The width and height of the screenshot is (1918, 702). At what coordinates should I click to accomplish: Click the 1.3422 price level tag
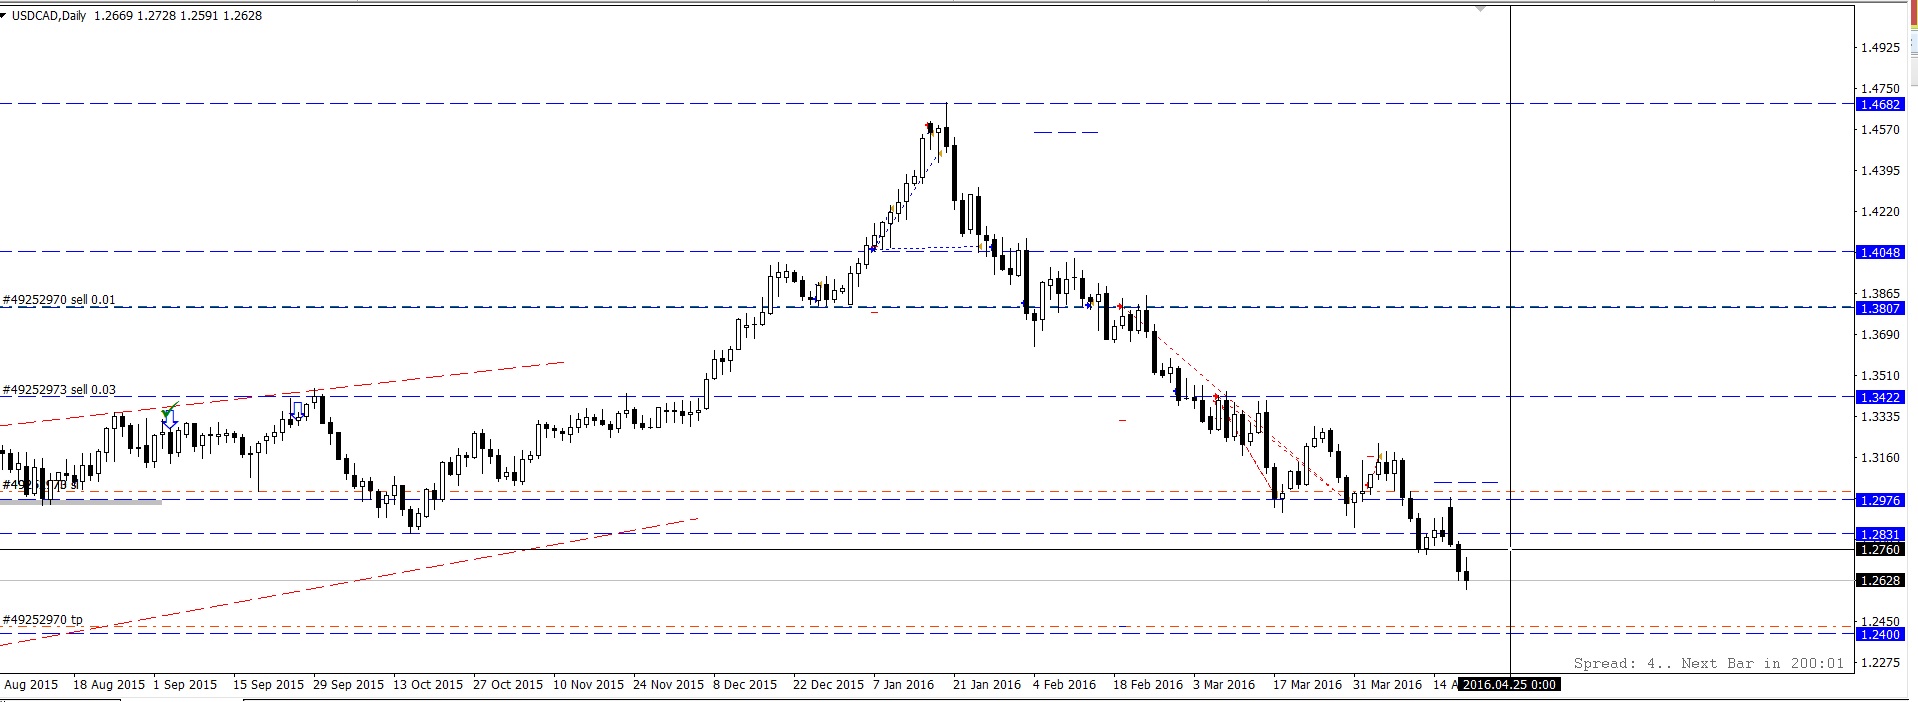click(1879, 398)
